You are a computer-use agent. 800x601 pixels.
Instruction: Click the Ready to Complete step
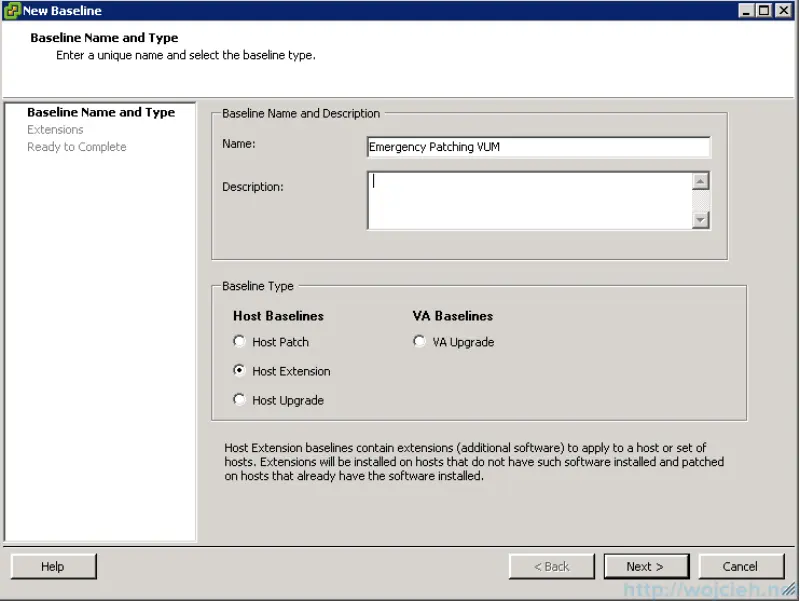[x=75, y=146]
